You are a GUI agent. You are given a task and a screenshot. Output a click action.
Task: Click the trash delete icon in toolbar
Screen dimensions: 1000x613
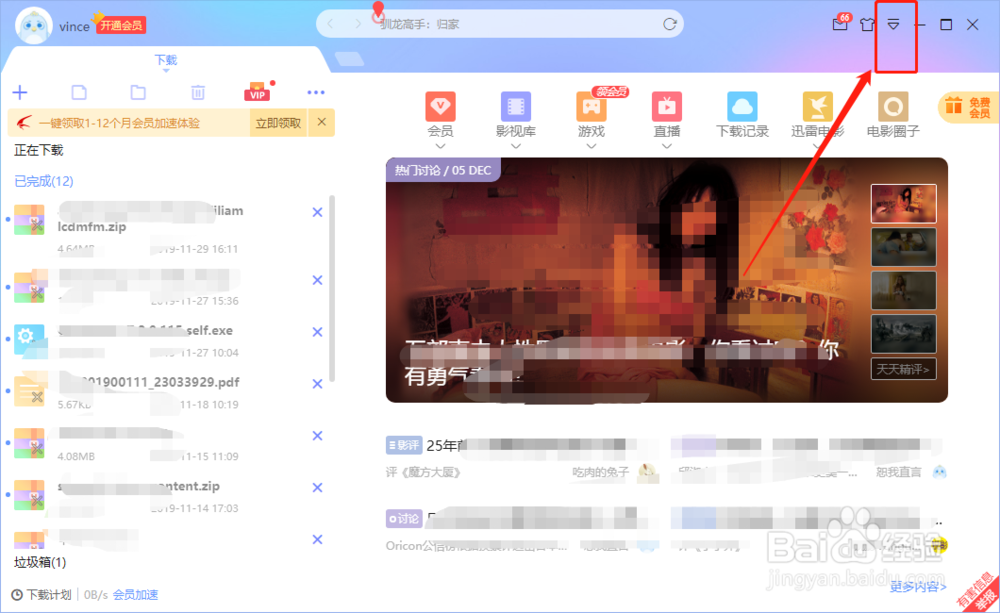[x=198, y=92]
